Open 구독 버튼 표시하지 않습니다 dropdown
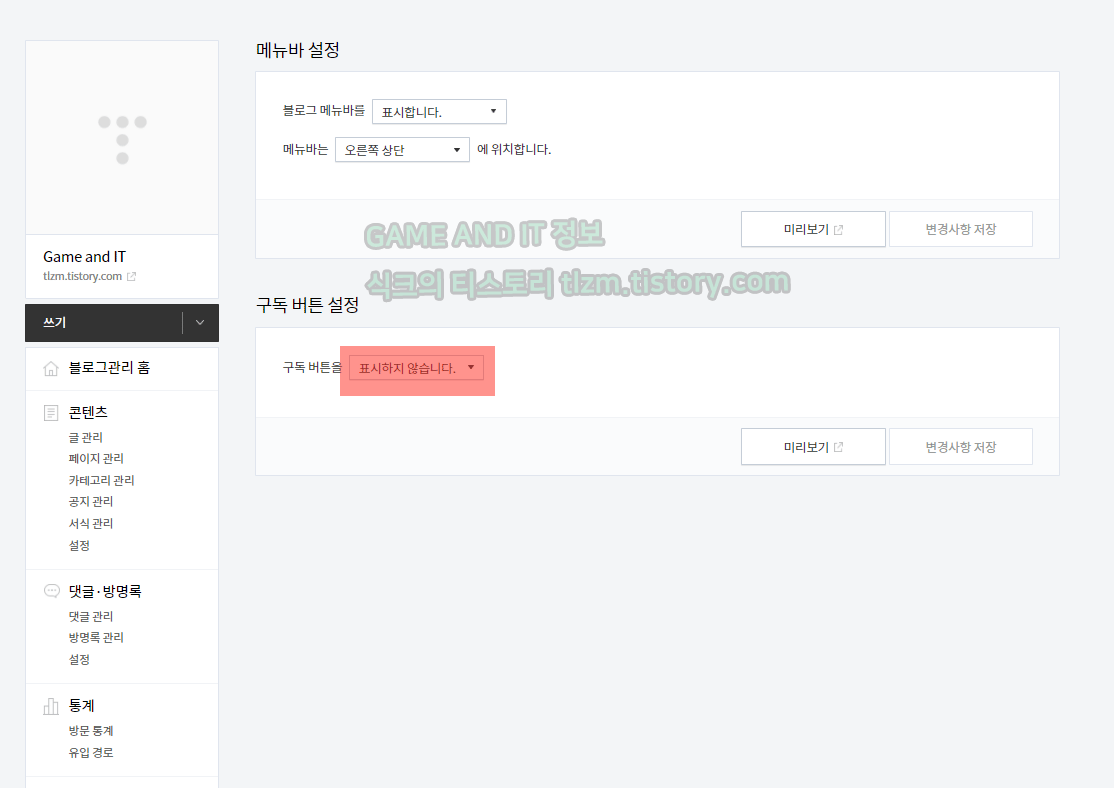 coord(416,368)
